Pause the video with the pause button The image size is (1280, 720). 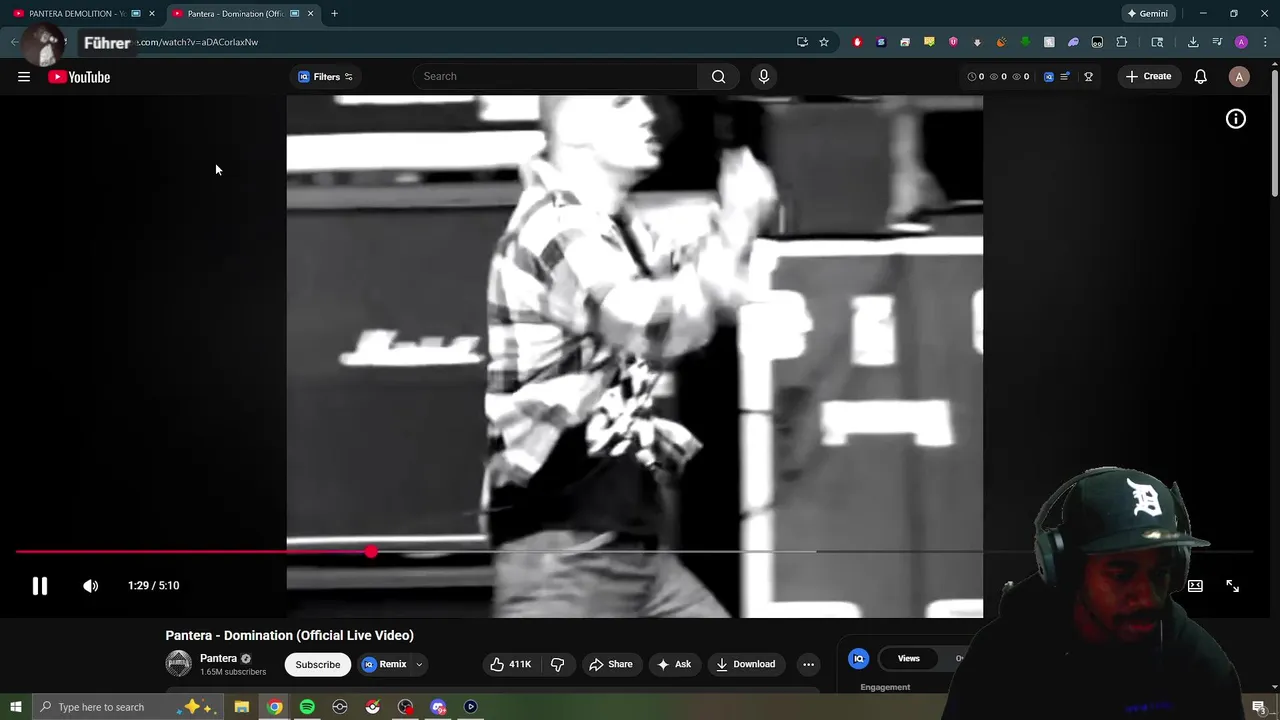pyautogui.click(x=39, y=586)
